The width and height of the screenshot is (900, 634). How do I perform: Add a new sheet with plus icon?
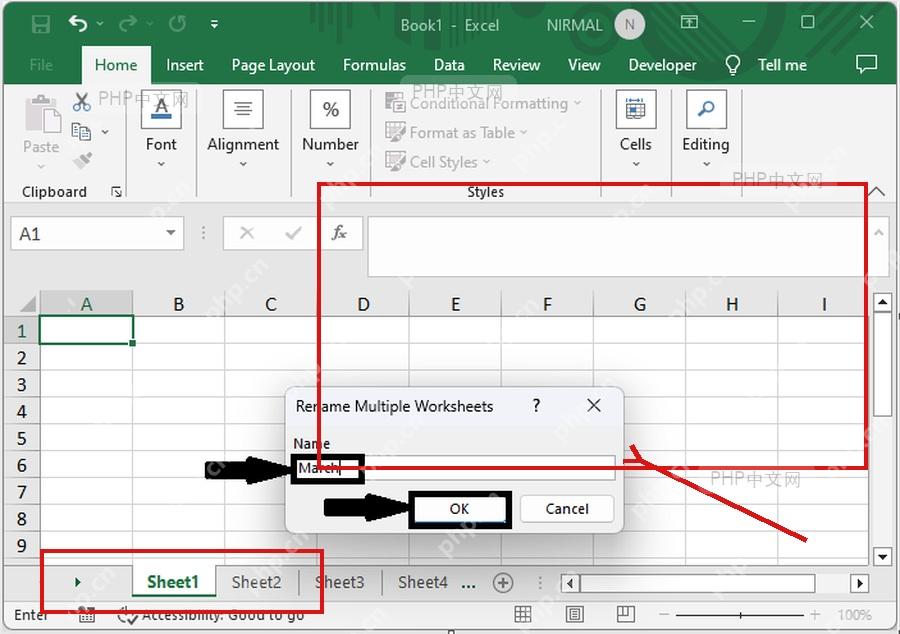(x=503, y=583)
